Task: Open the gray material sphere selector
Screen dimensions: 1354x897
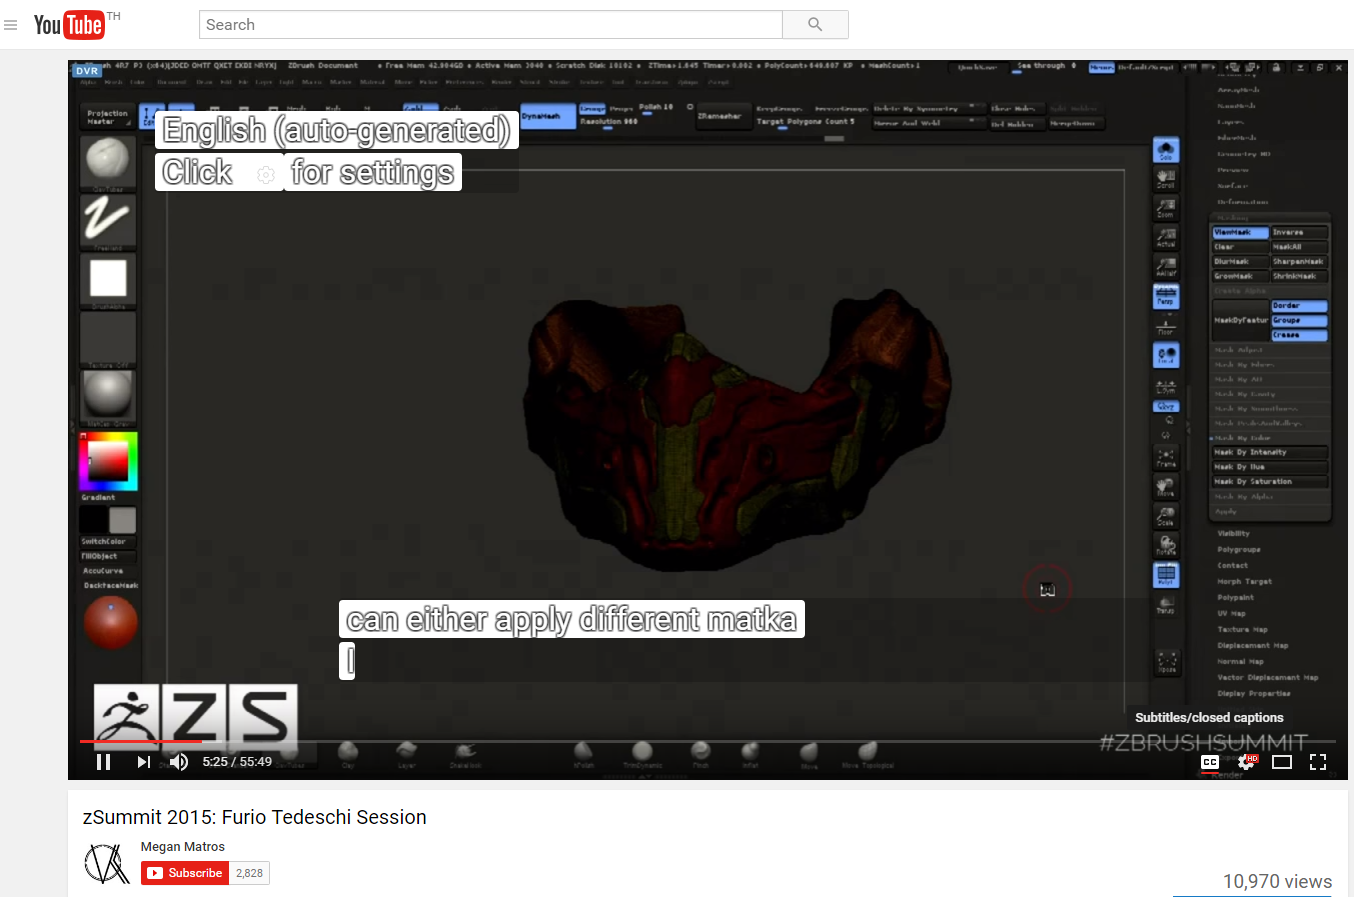Action: (x=108, y=396)
